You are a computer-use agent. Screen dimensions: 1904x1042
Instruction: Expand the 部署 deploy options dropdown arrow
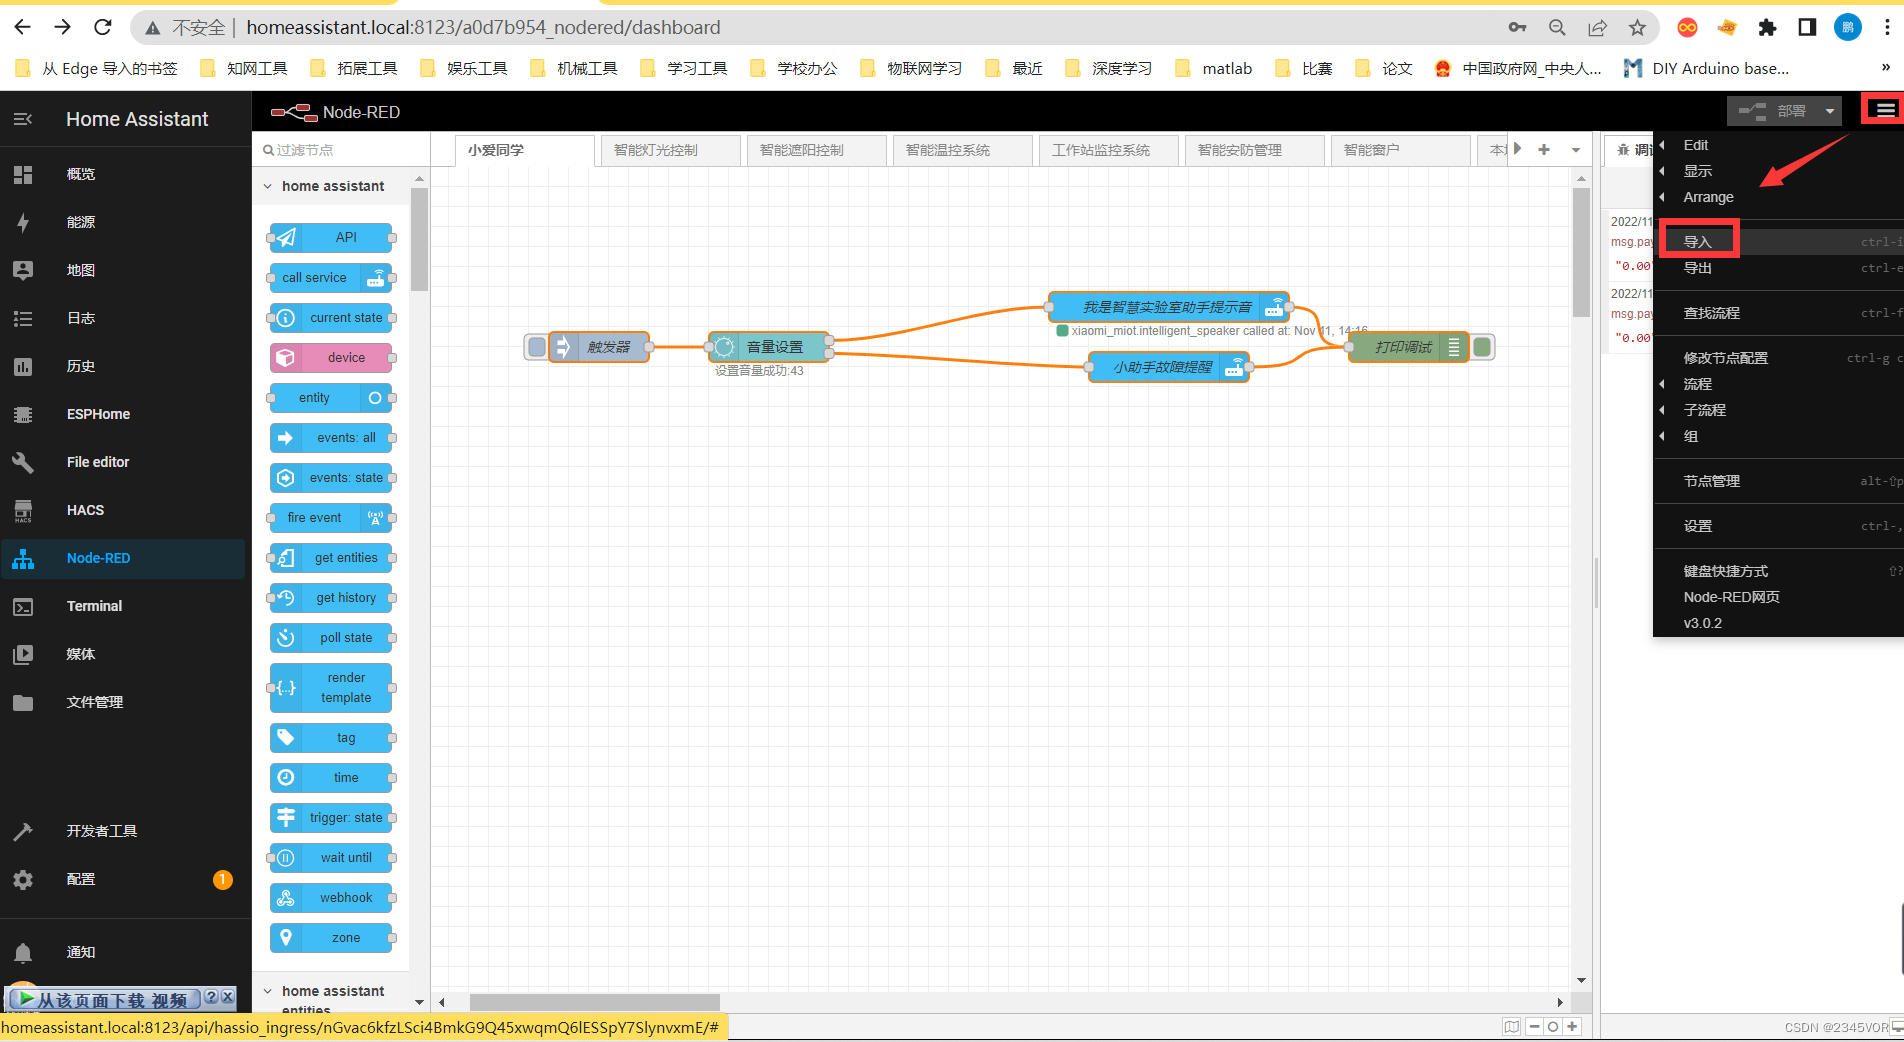tap(1829, 111)
